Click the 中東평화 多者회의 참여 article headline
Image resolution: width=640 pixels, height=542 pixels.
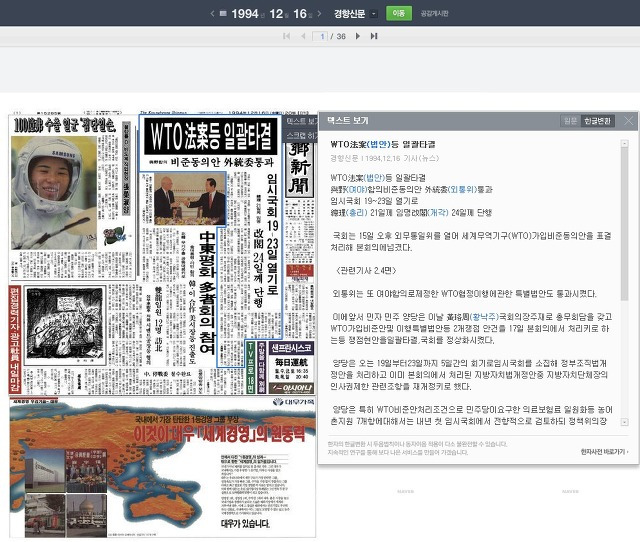[x=208, y=293]
